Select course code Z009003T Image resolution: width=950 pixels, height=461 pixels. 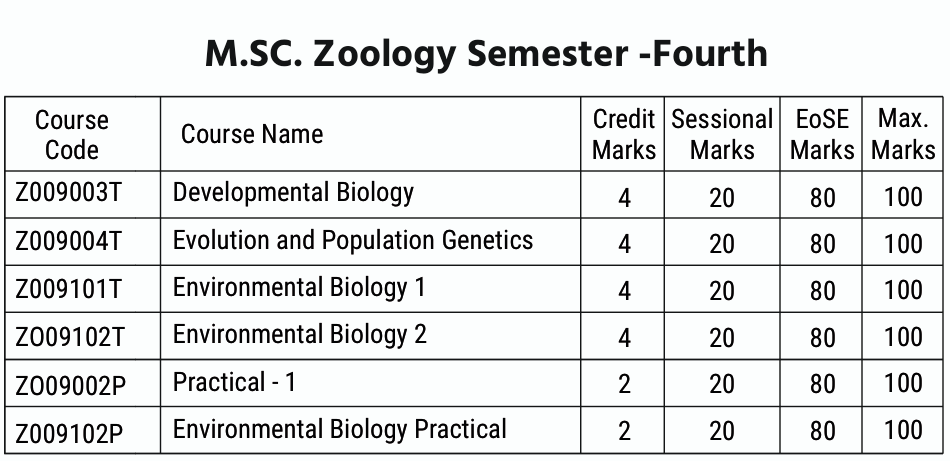coord(68,194)
